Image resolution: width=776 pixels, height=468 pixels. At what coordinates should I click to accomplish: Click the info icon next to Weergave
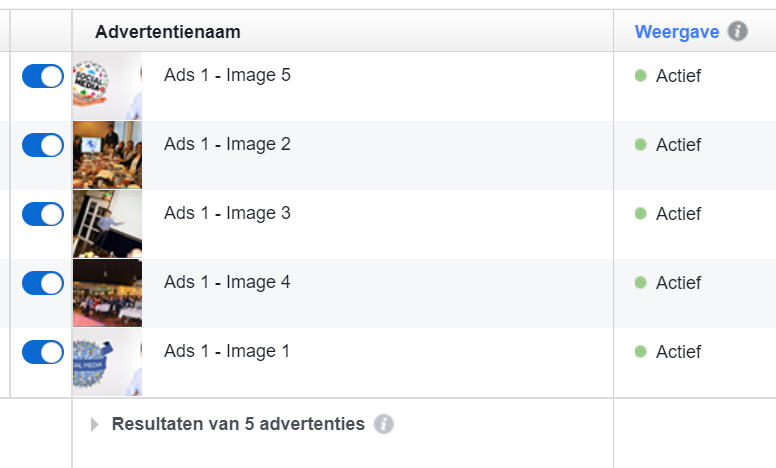(737, 31)
